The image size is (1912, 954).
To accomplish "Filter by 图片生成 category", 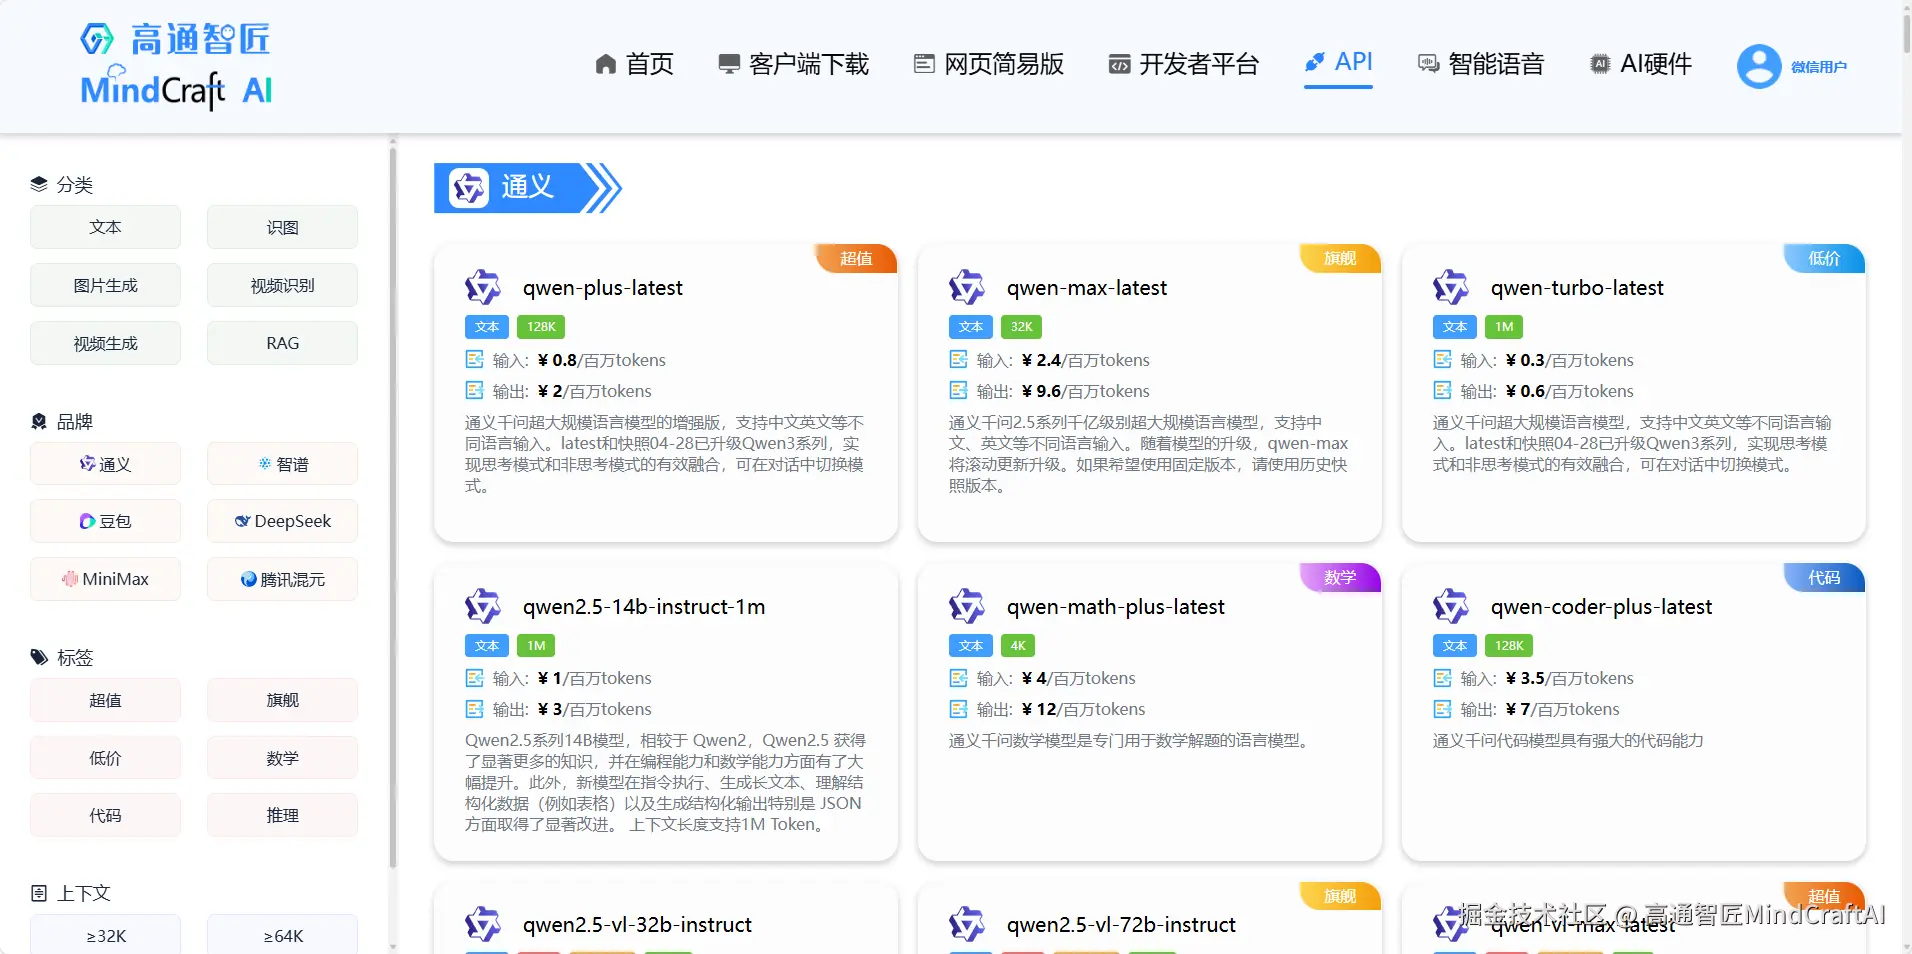I will (105, 285).
